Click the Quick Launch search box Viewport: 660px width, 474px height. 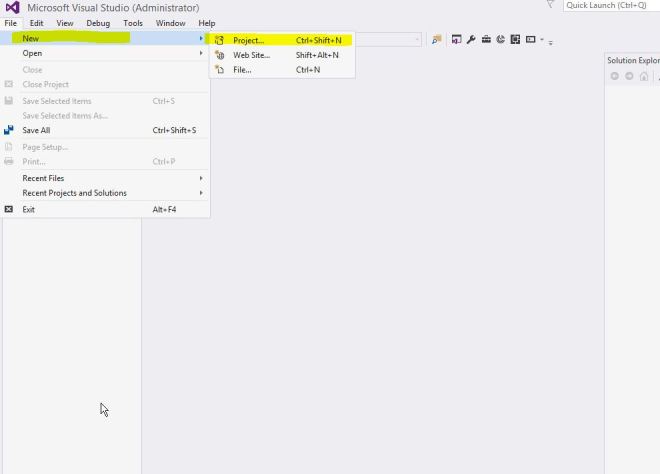click(x=610, y=5)
